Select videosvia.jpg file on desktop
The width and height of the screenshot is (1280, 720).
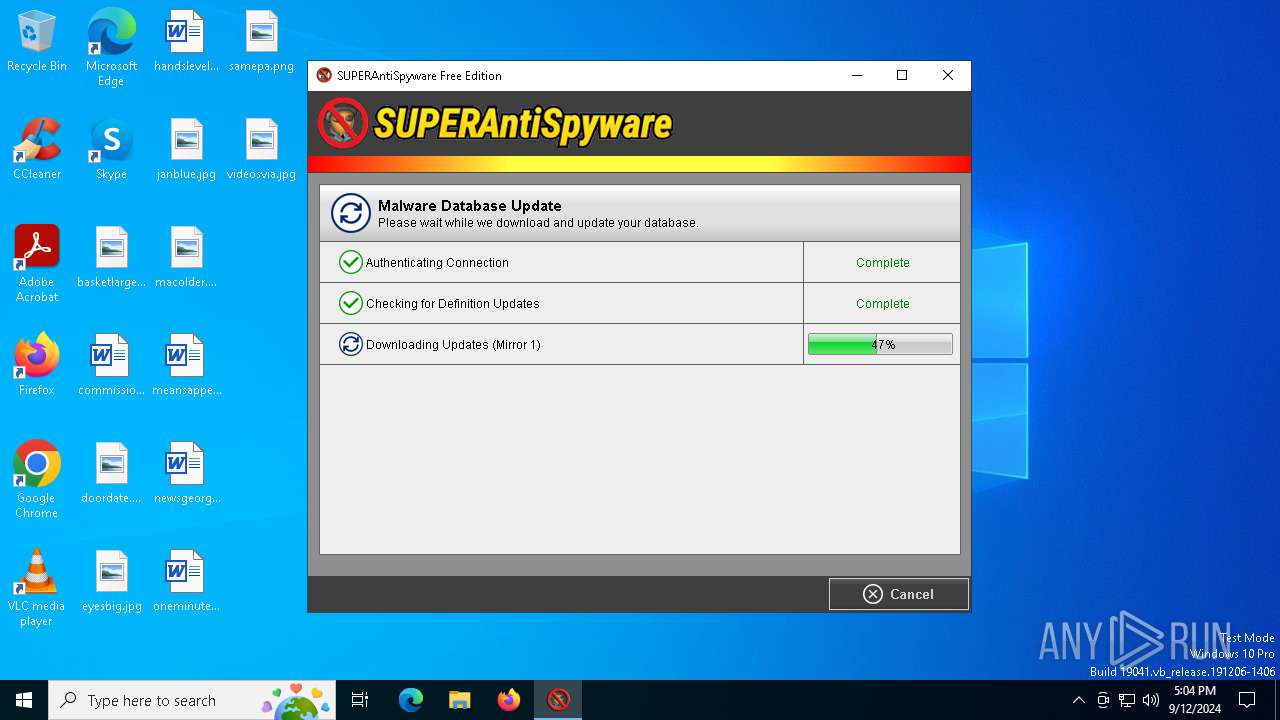[261, 150]
